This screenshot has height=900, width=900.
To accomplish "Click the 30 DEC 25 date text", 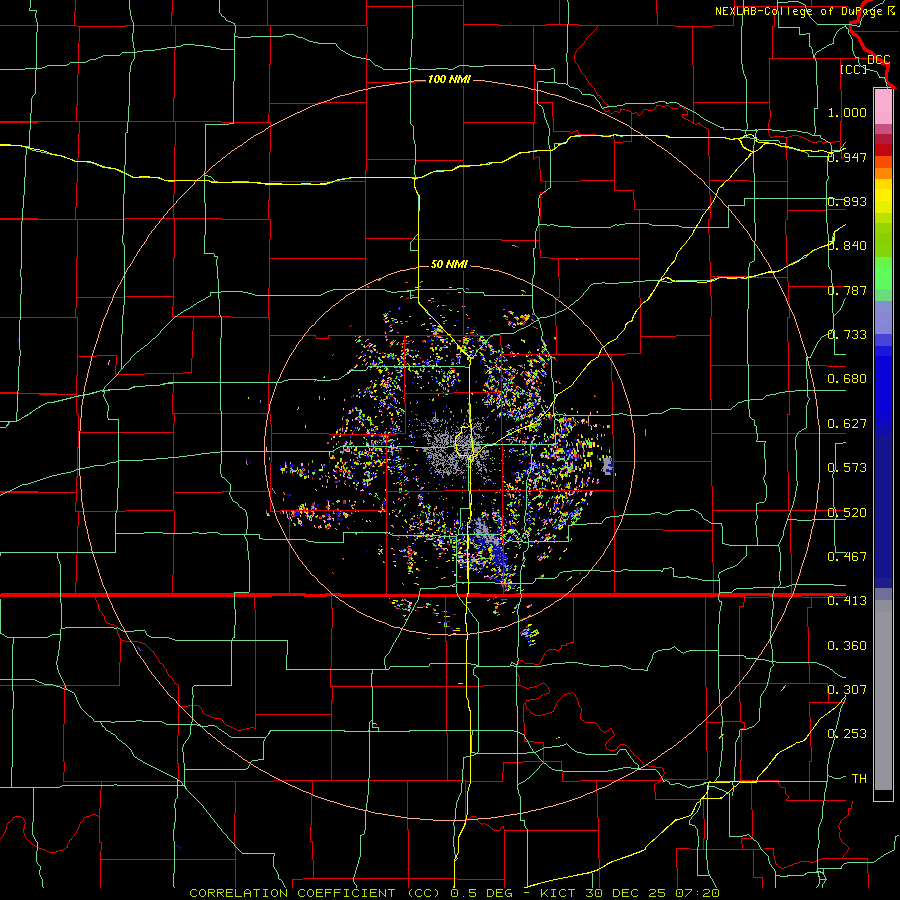I will point(626,893).
